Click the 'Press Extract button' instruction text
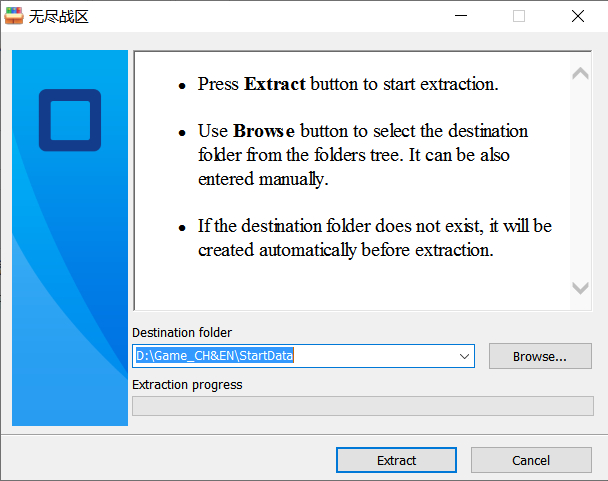Viewport: 608px width, 481px height. (348, 84)
